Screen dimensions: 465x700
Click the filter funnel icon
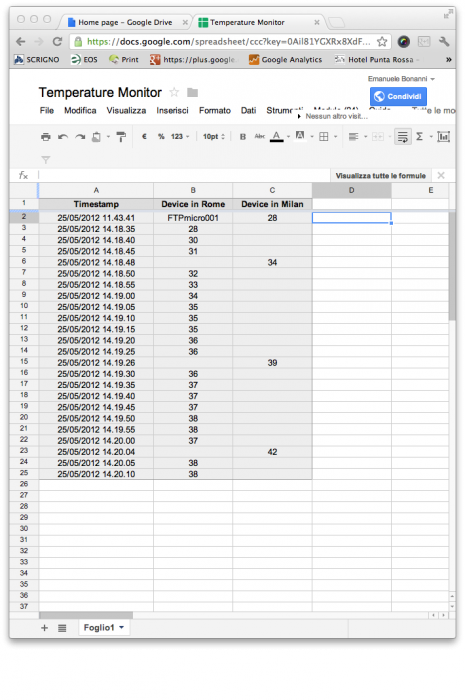(x=46, y=159)
